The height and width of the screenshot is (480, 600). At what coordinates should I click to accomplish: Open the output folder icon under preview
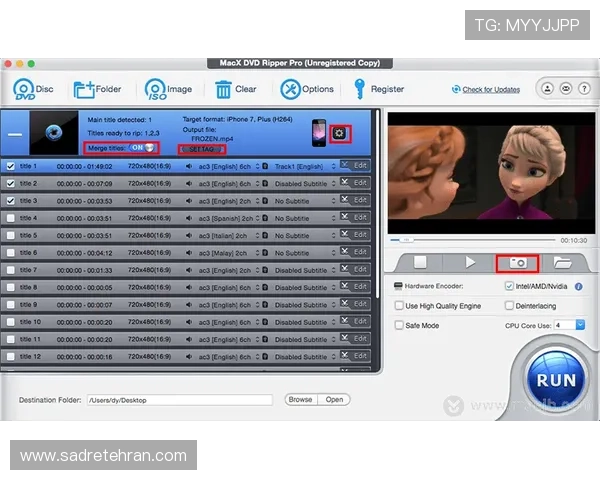click(x=563, y=262)
